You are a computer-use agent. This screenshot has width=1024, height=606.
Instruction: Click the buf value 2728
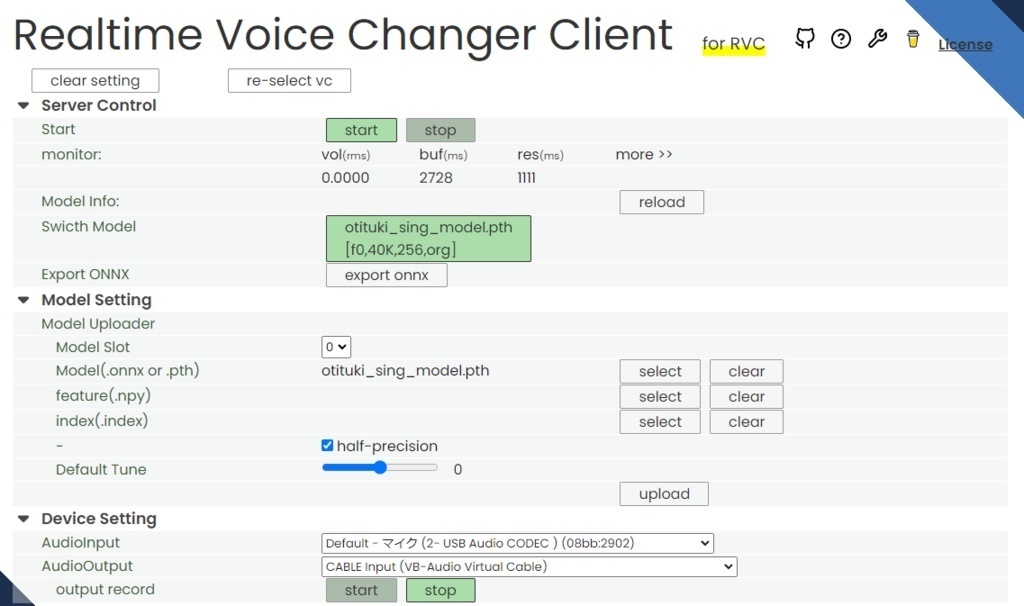tap(436, 178)
